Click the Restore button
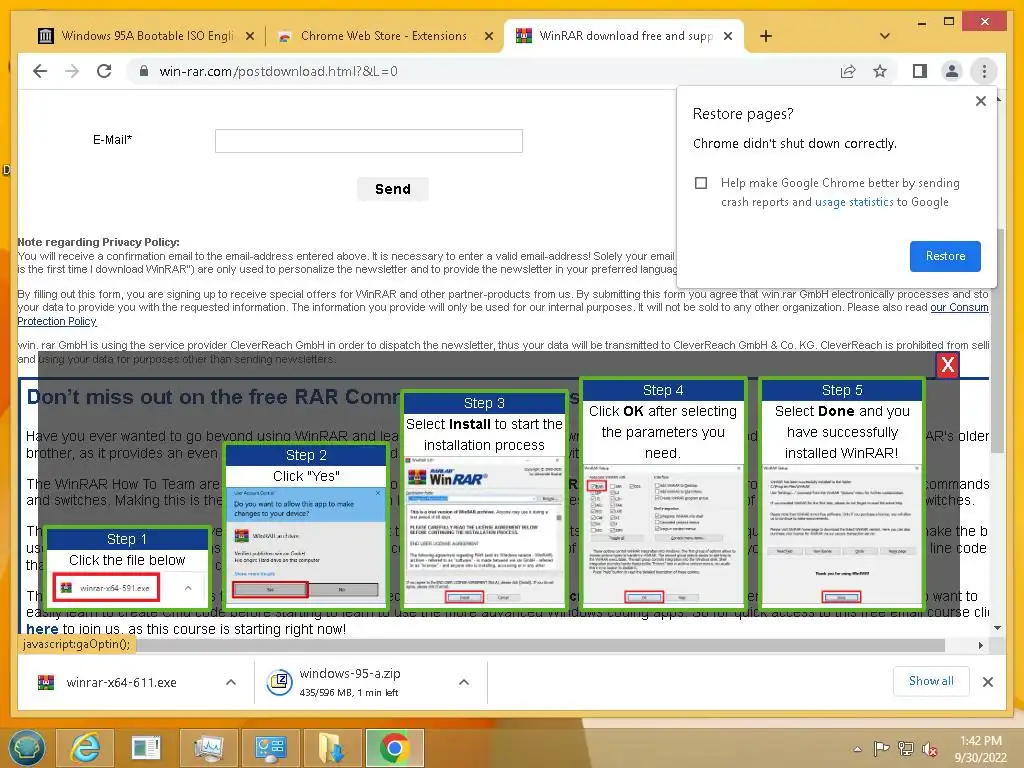1024x768 pixels. pyautogui.click(x=945, y=256)
